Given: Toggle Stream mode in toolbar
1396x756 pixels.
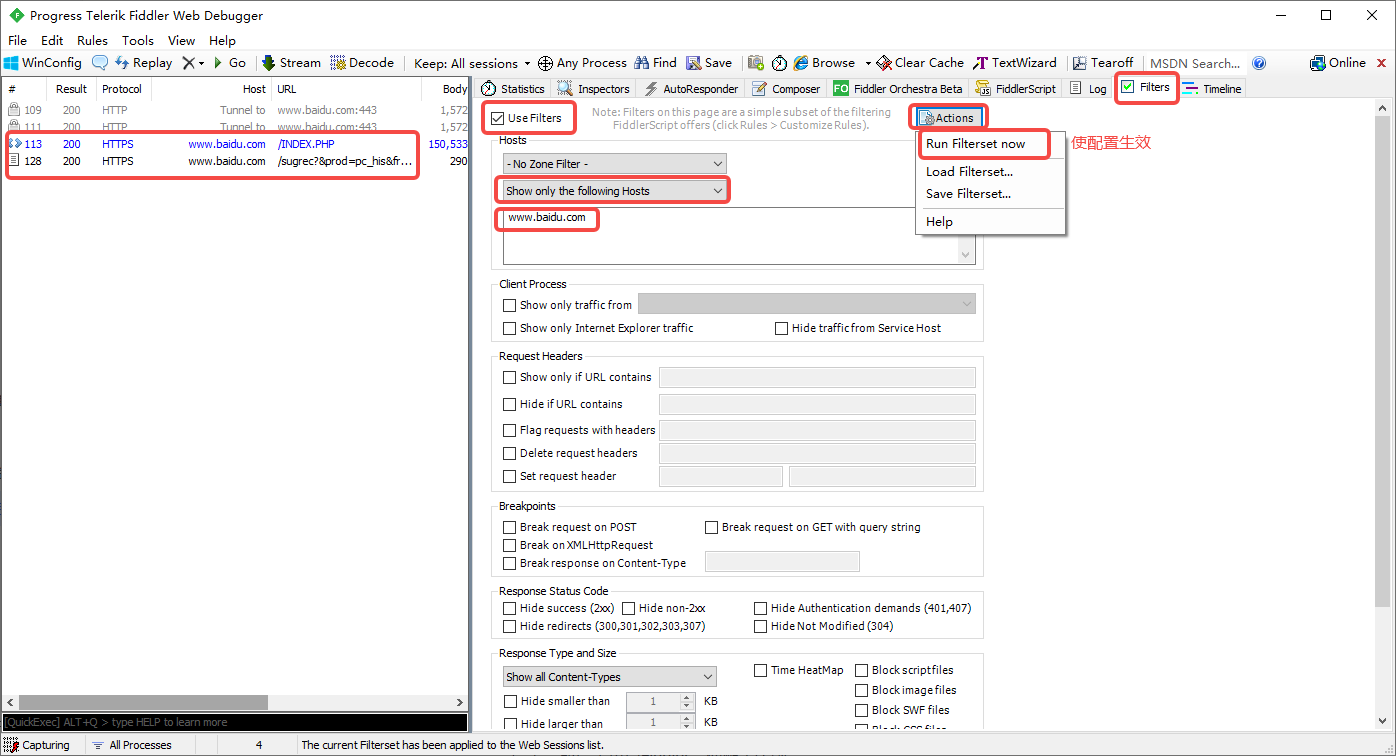Looking at the screenshot, I should point(291,63).
